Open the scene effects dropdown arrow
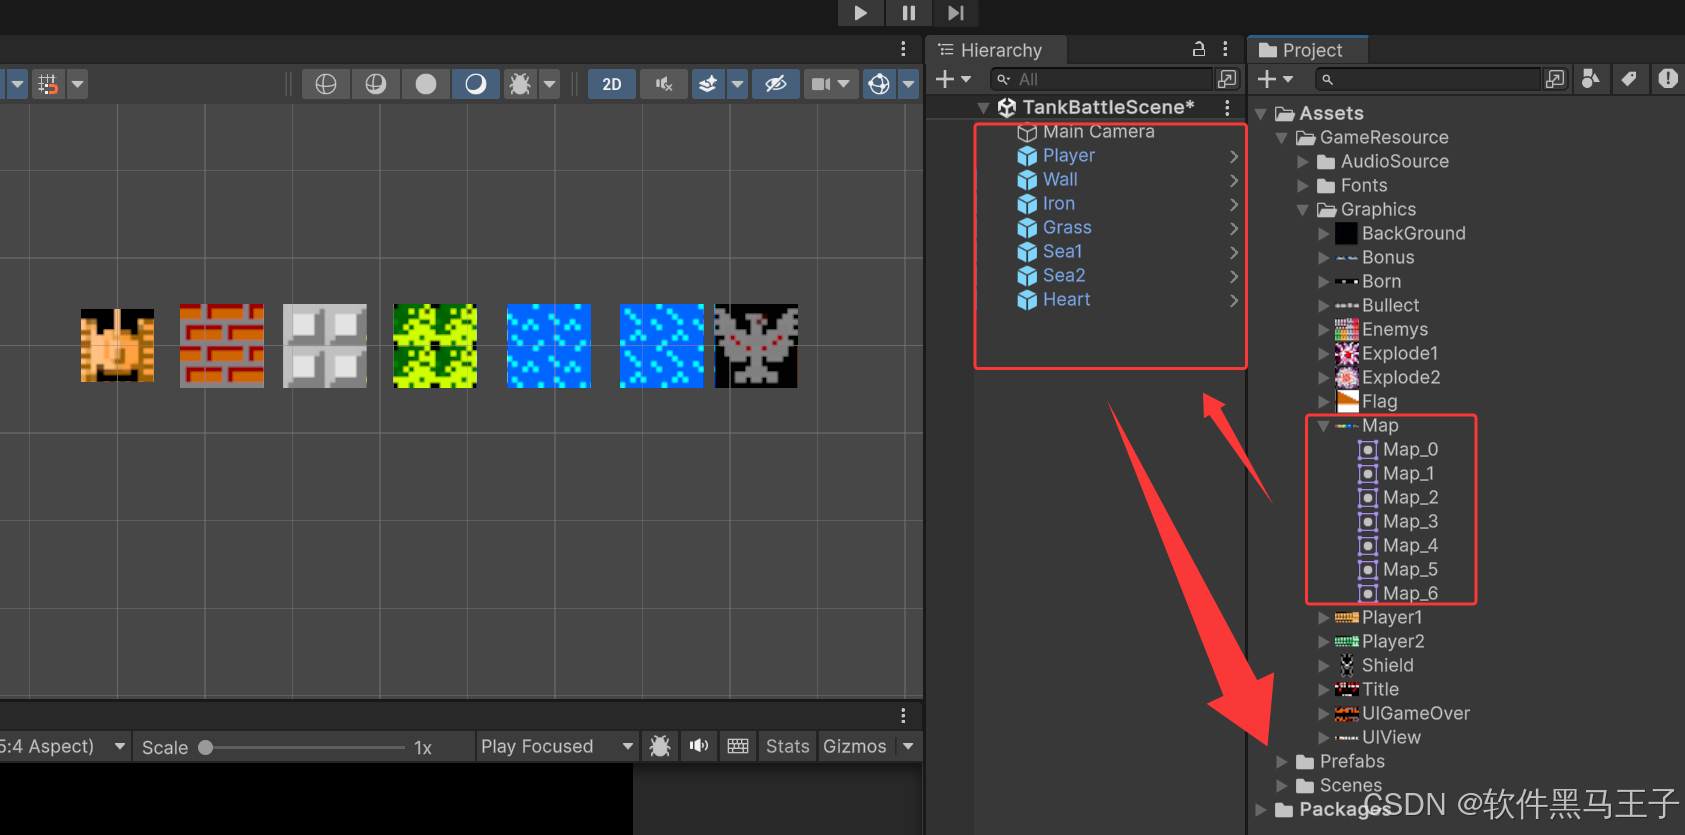The height and width of the screenshot is (835, 1685). (x=737, y=84)
